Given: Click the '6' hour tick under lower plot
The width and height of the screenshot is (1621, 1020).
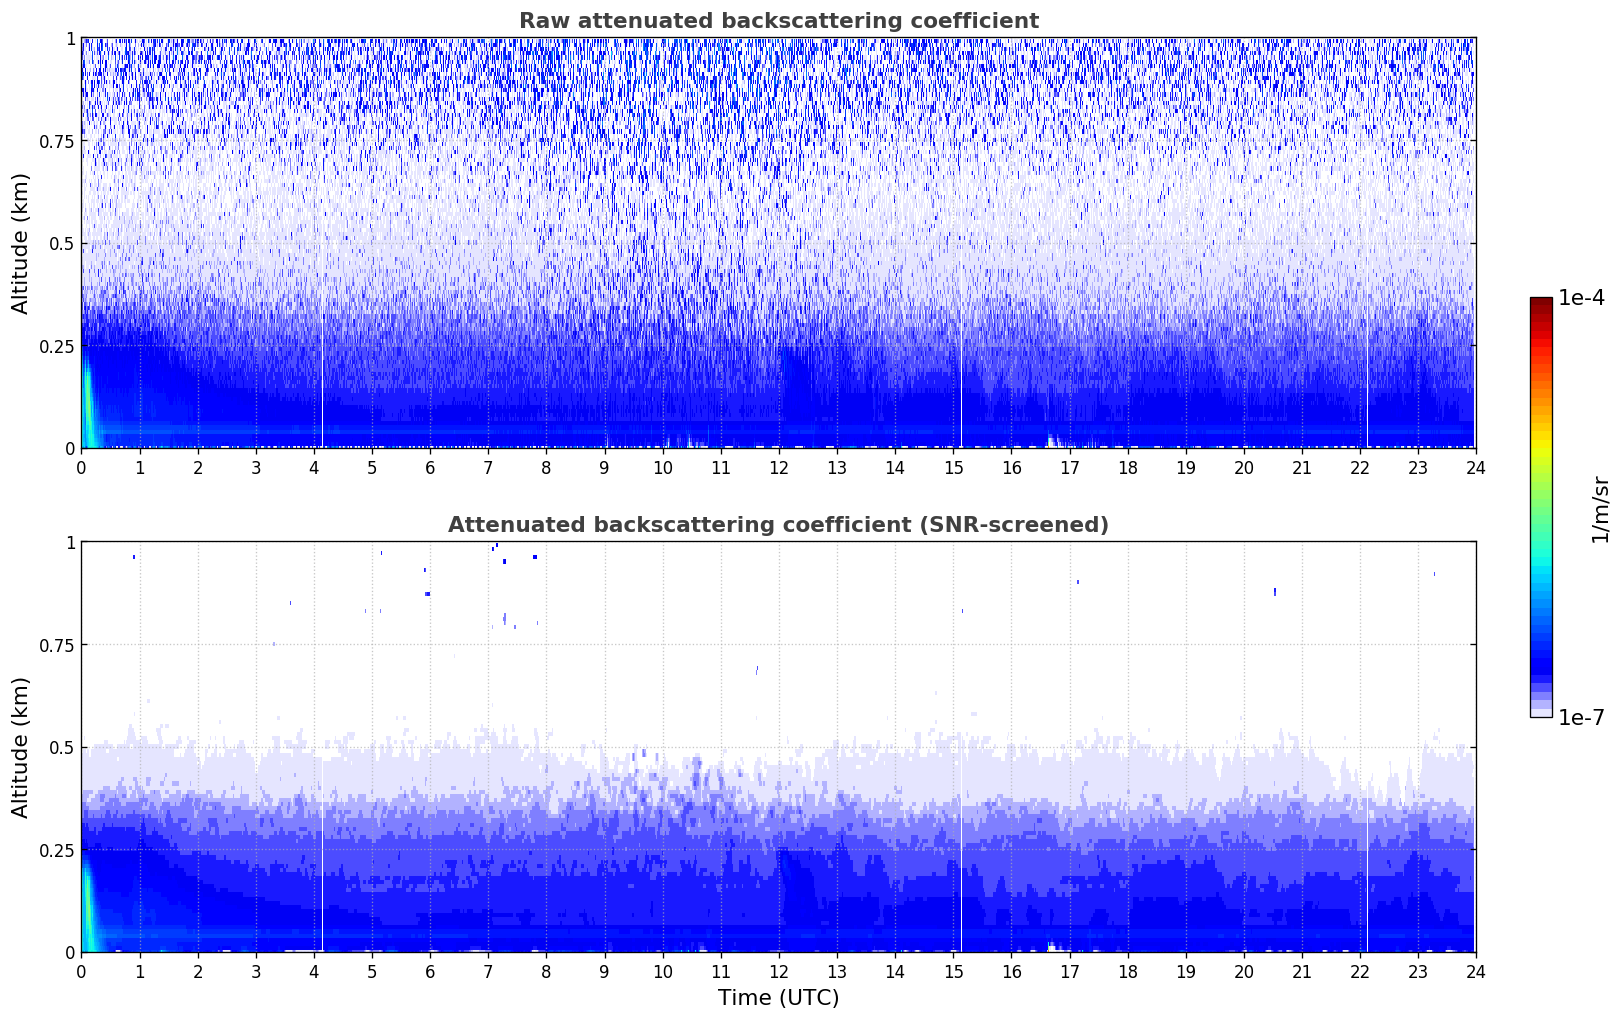Looking at the screenshot, I should coord(430,971).
